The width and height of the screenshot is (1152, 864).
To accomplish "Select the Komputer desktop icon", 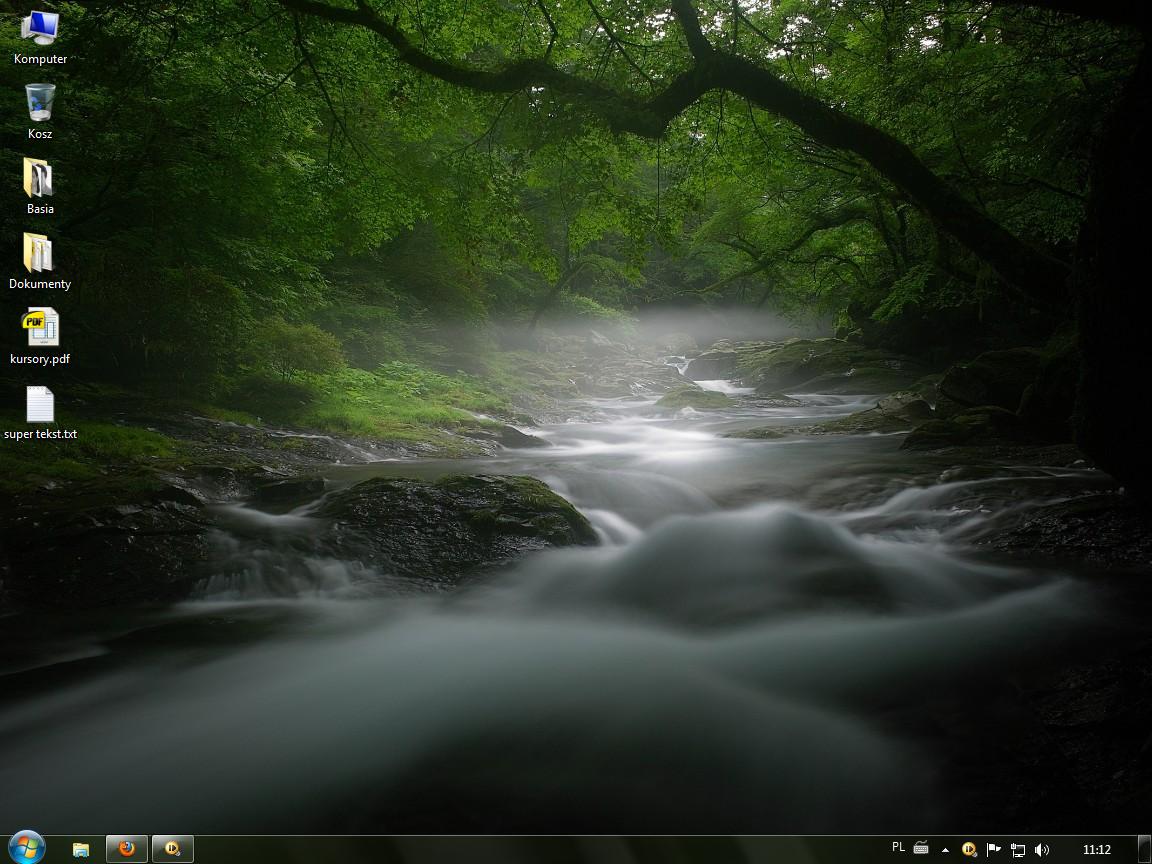I will (x=40, y=30).
